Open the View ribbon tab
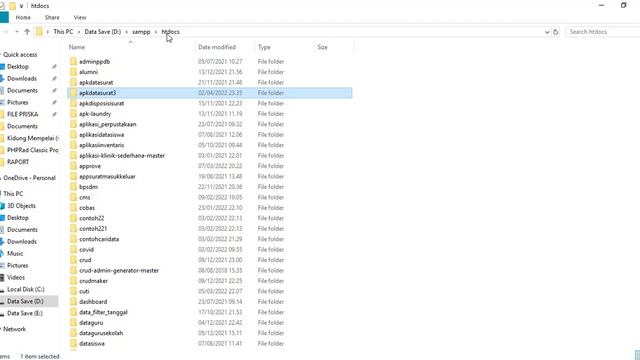The width and height of the screenshot is (640, 360). pyautogui.click(x=80, y=18)
